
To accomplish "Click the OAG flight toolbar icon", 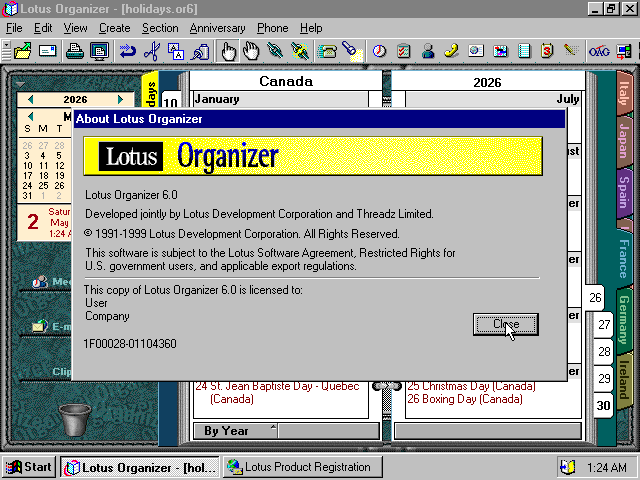I will 599,51.
